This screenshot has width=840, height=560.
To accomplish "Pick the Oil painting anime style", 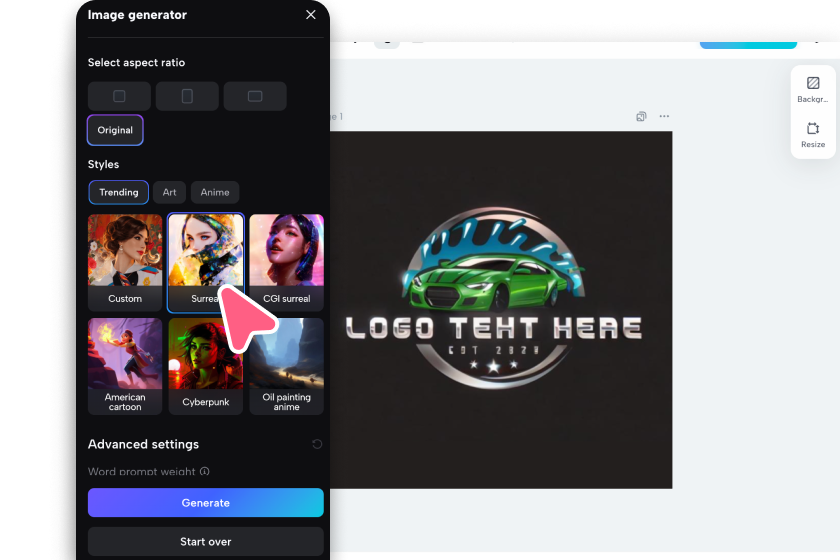I will coord(287,367).
